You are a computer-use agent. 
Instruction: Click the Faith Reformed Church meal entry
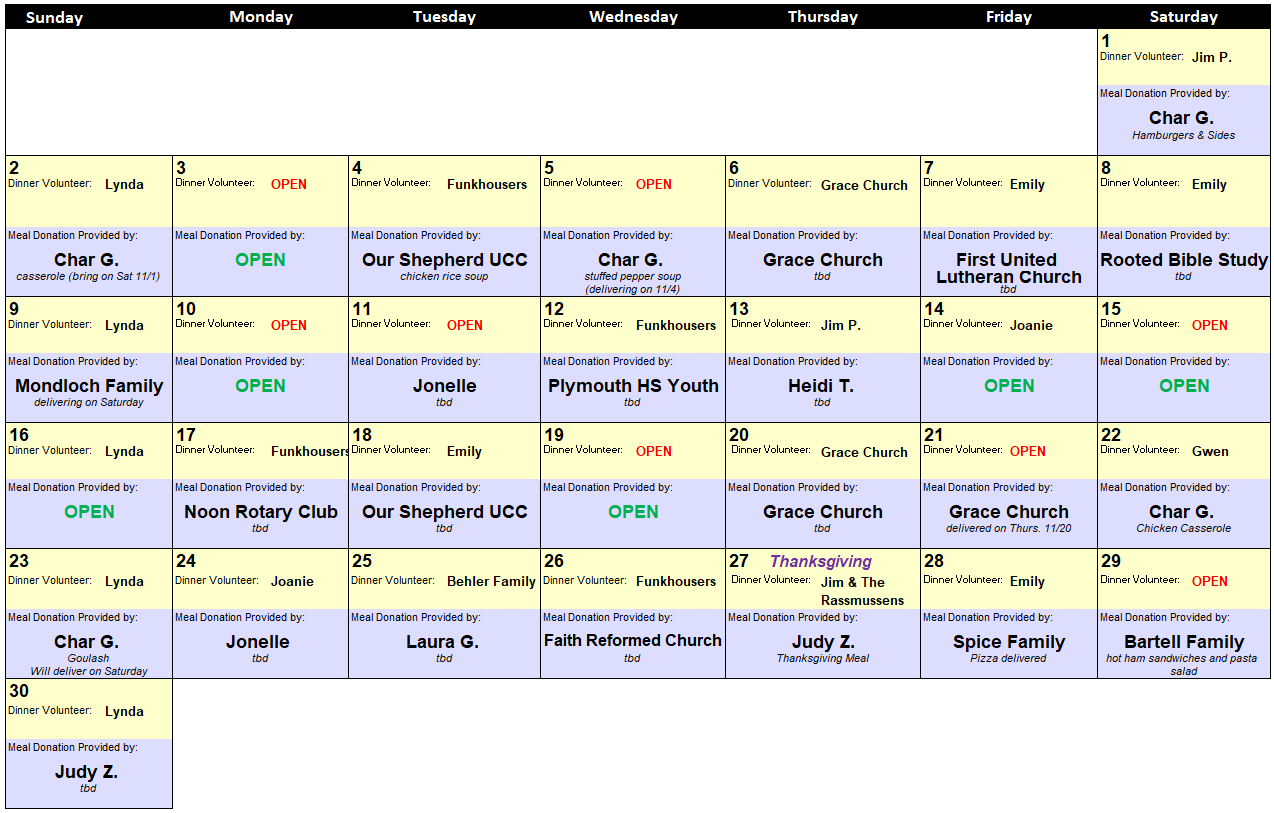tap(633, 641)
